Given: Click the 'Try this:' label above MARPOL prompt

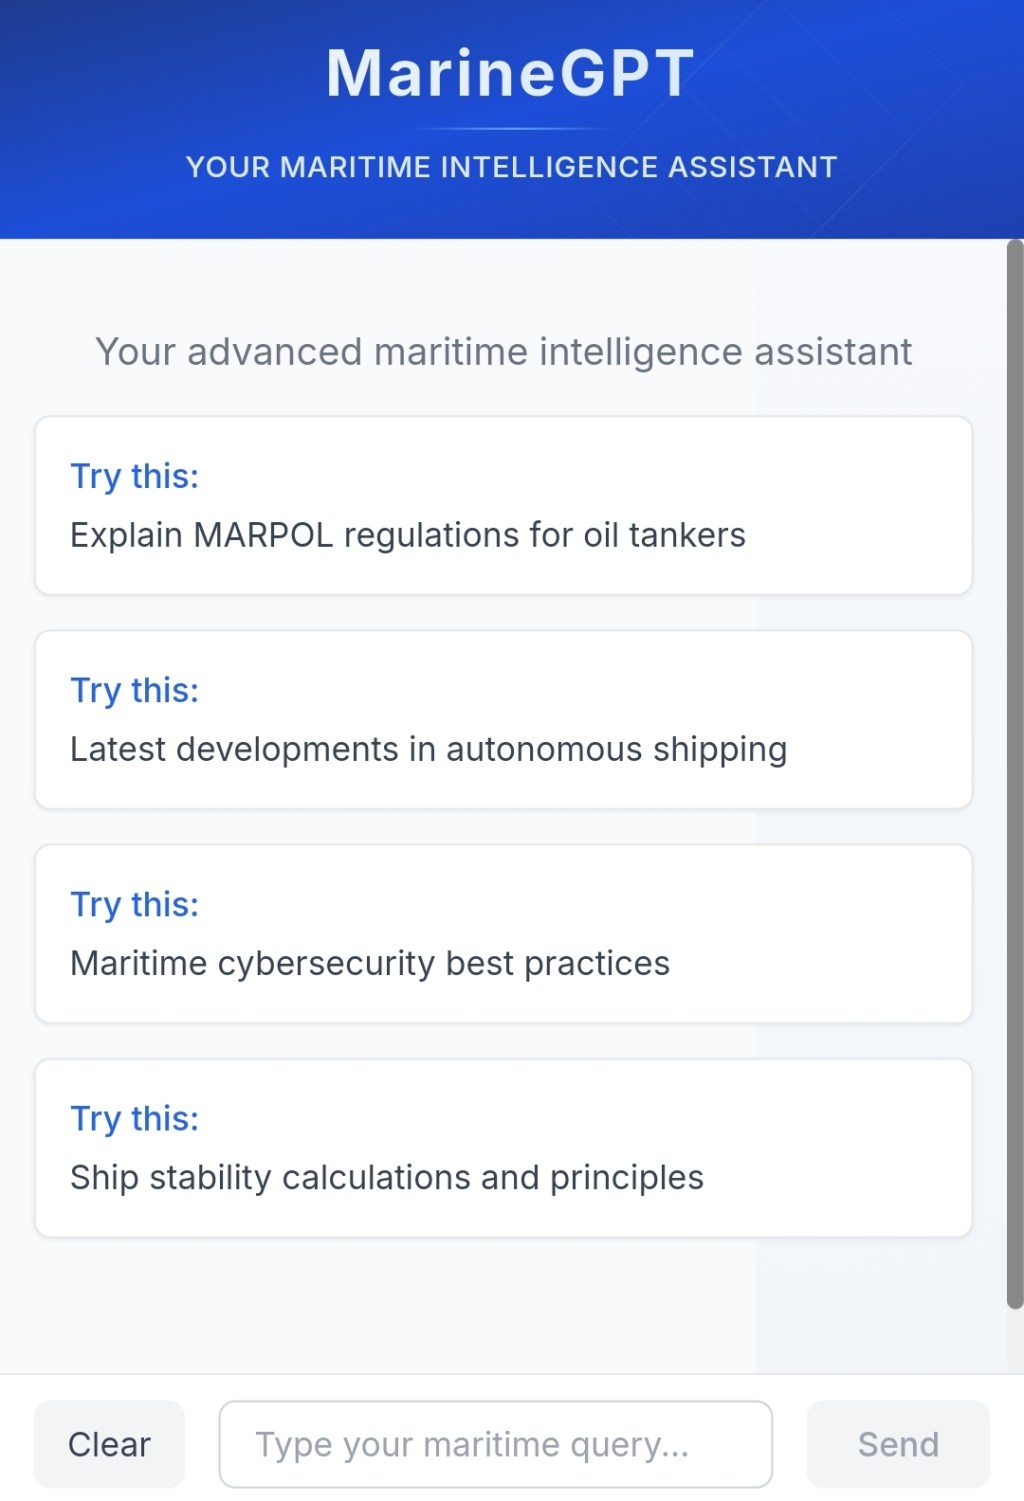Looking at the screenshot, I should tap(134, 477).
